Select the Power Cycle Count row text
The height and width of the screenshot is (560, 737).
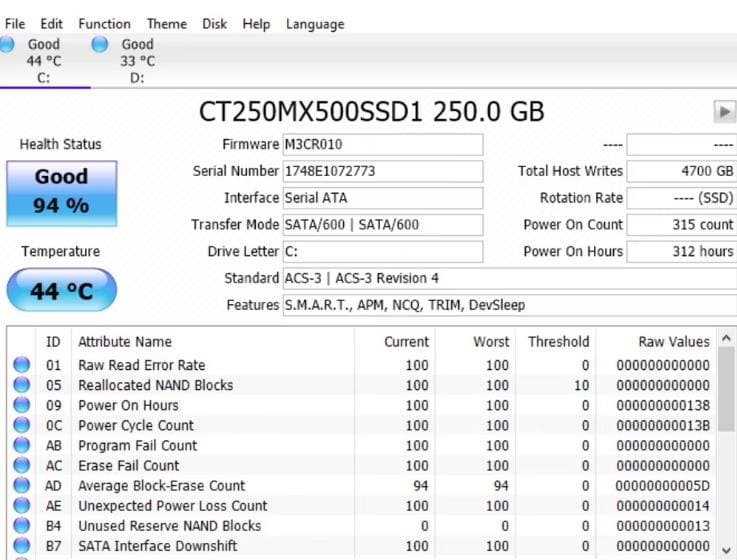pyautogui.click(x=136, y=426)
